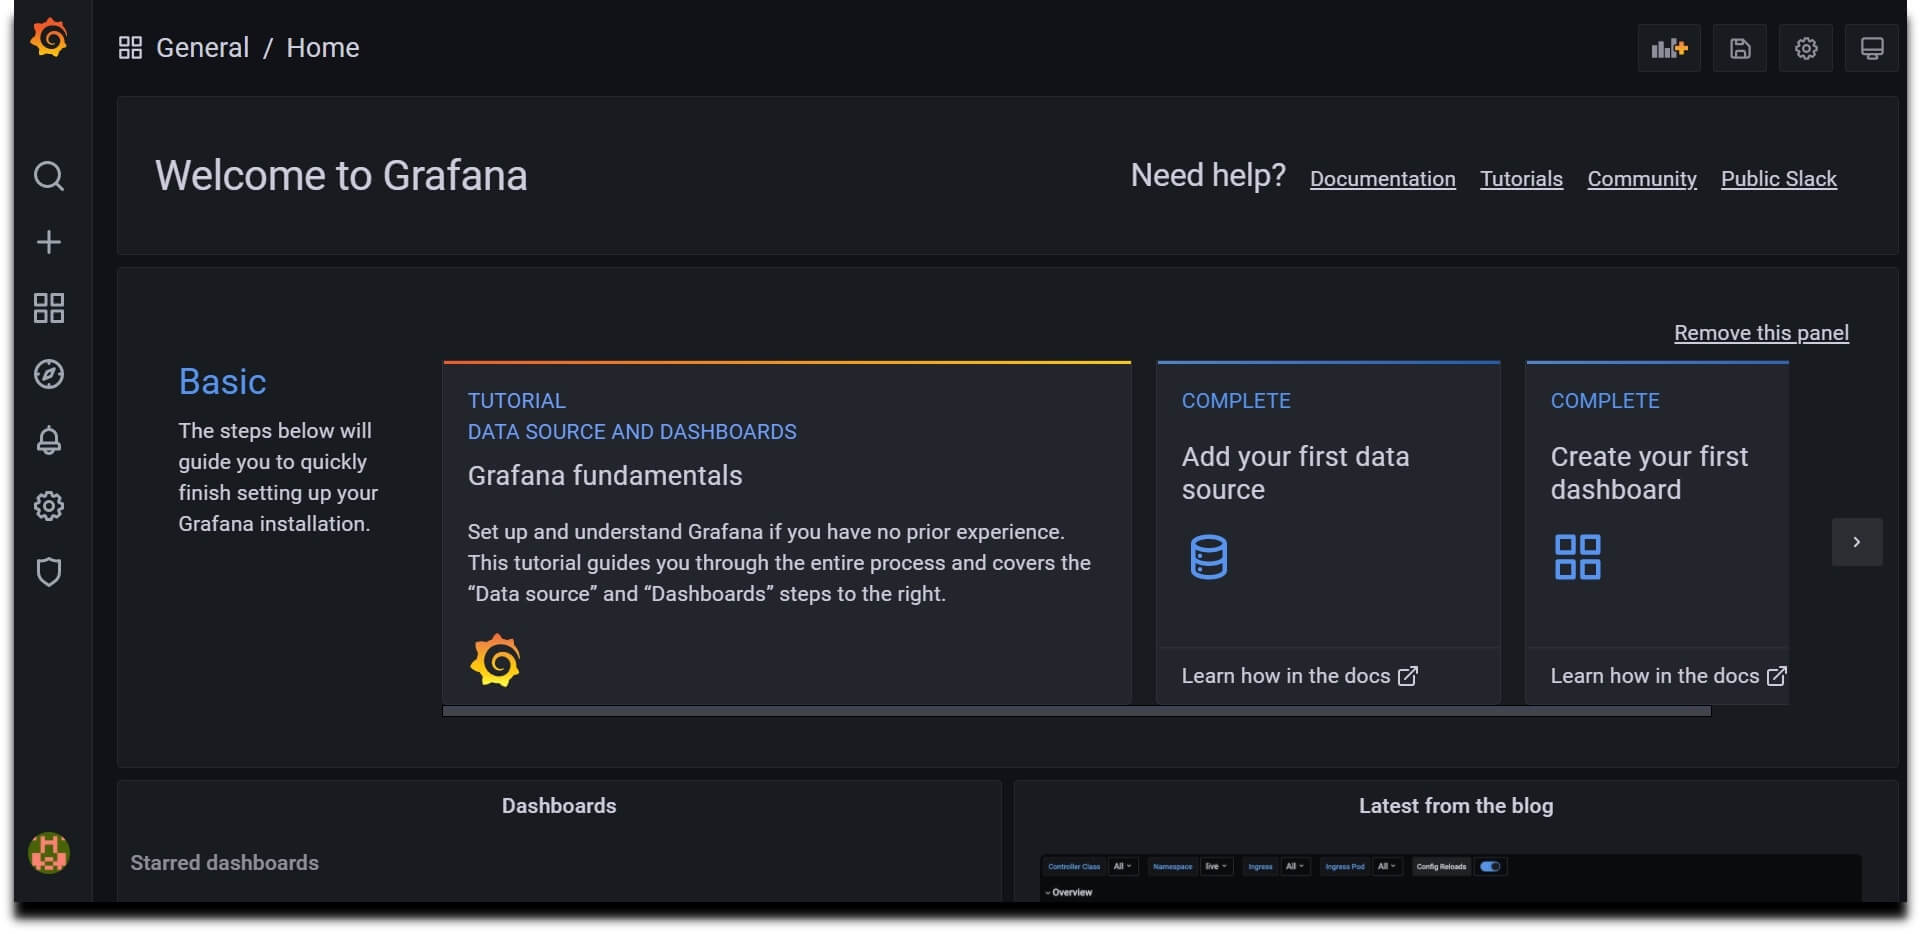This screenshot has width=1922, height=934.
Task: Click the Create (+) icon in the sidebar
Action: coord(48,241)
